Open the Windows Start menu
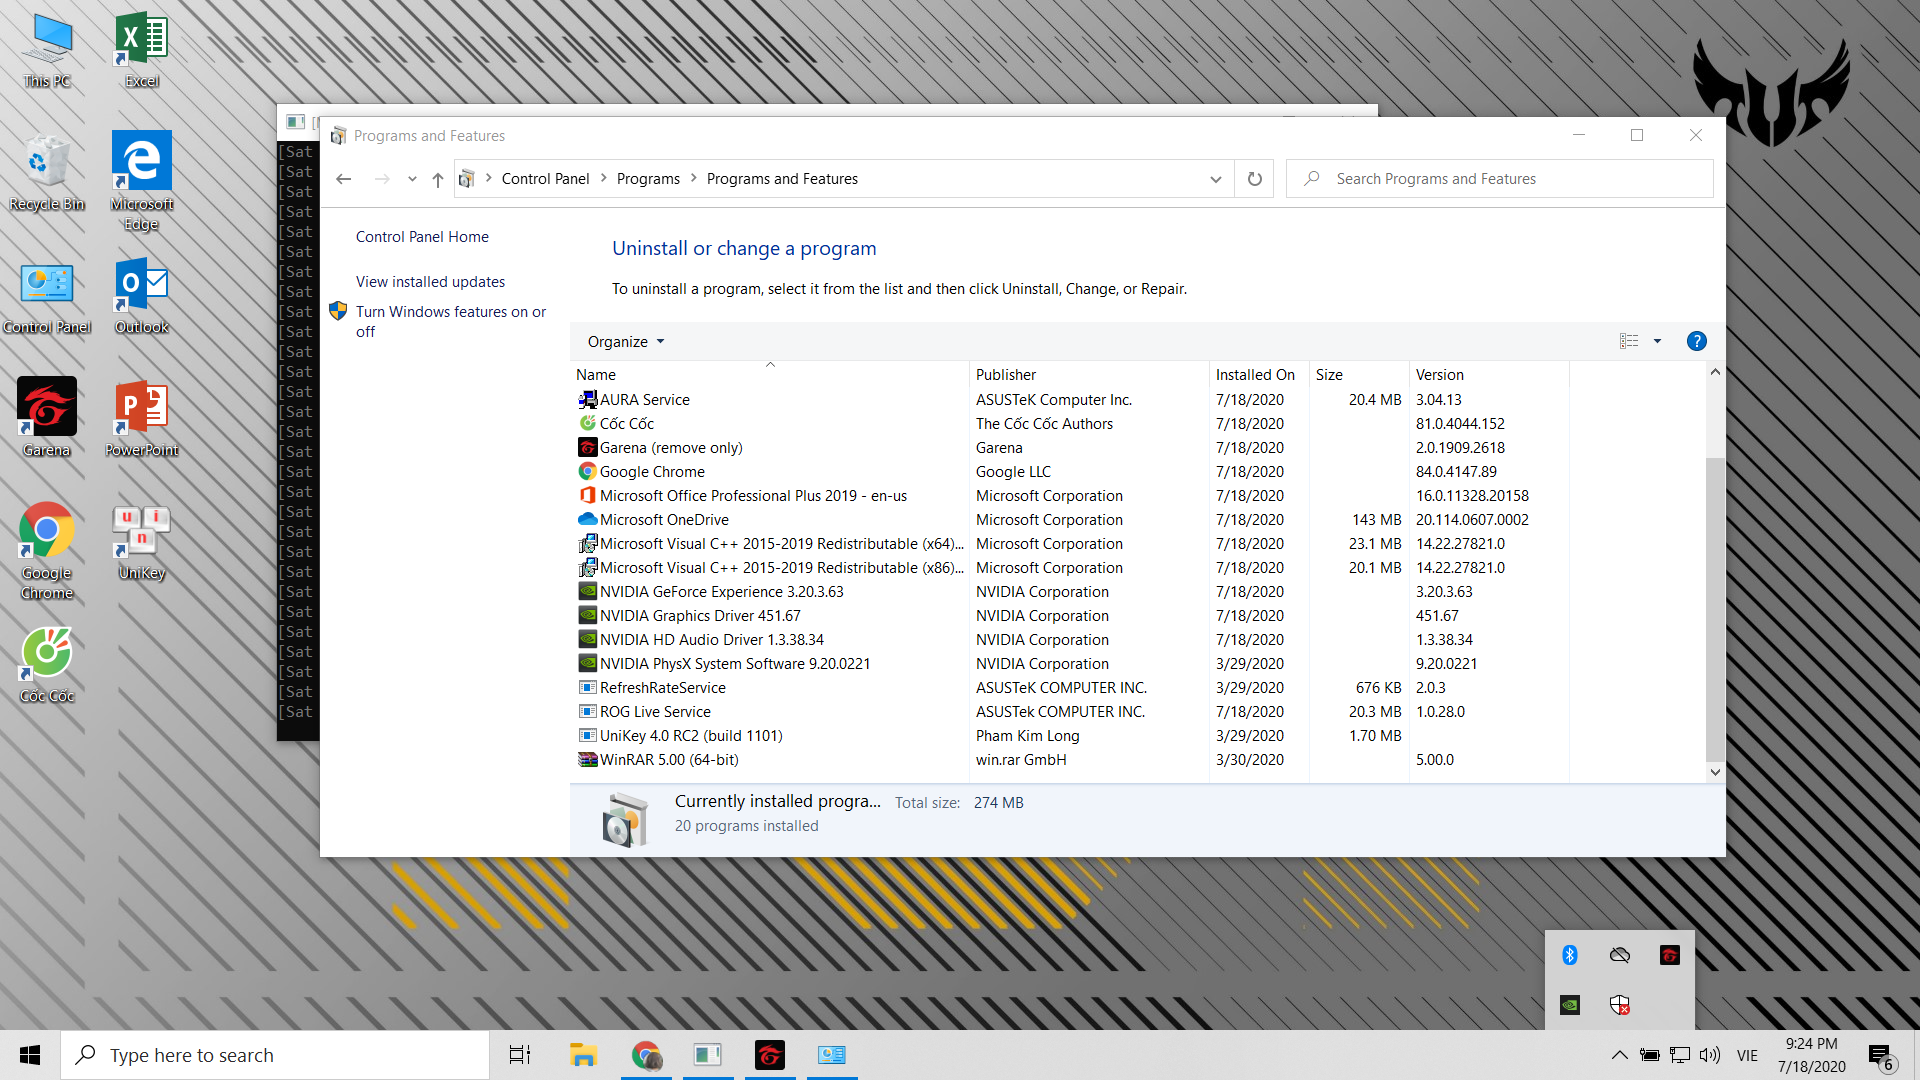This screenshot has height=1080, width=1920. click(30, 1055)
